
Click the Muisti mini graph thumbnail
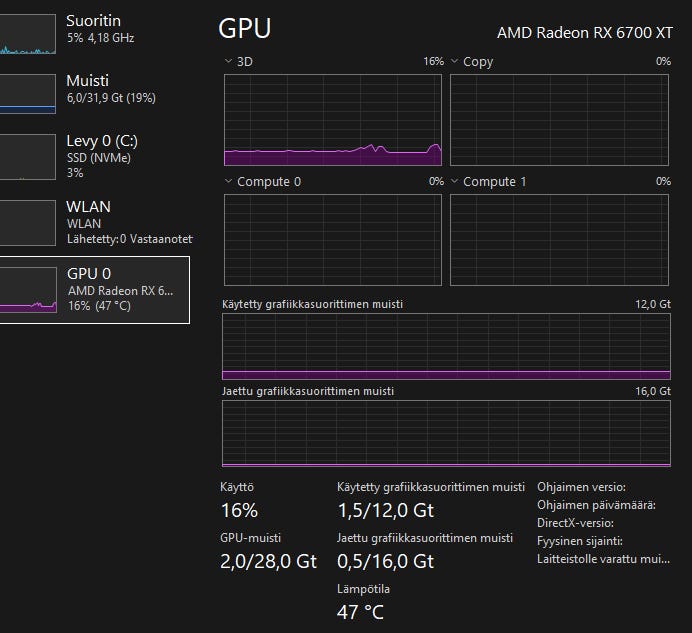(x=28, y=93)
